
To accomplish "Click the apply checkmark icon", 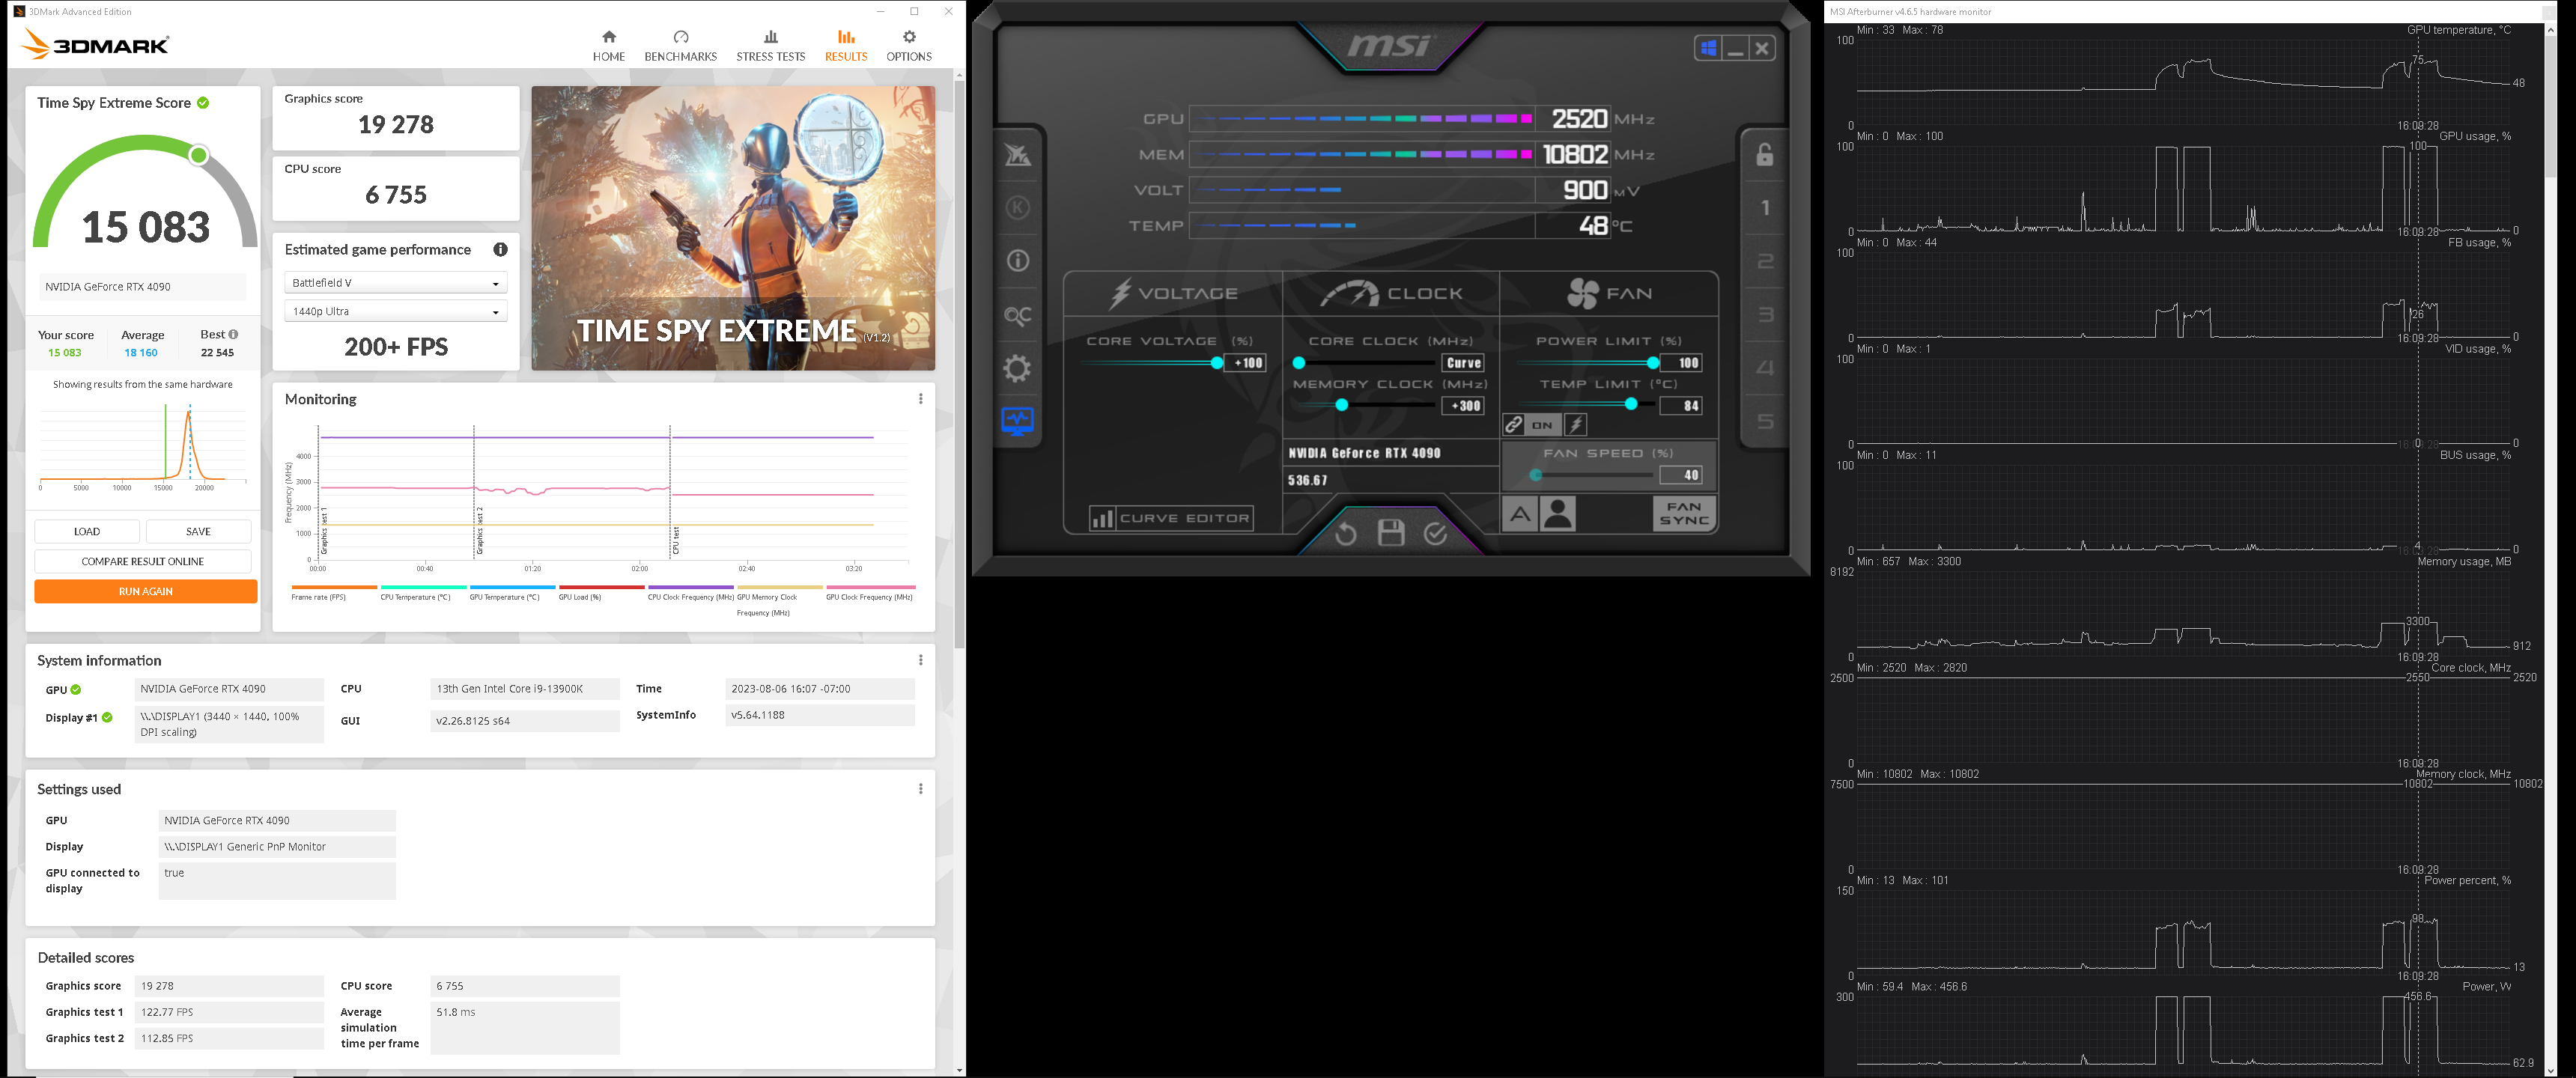I will point(1435,534).
